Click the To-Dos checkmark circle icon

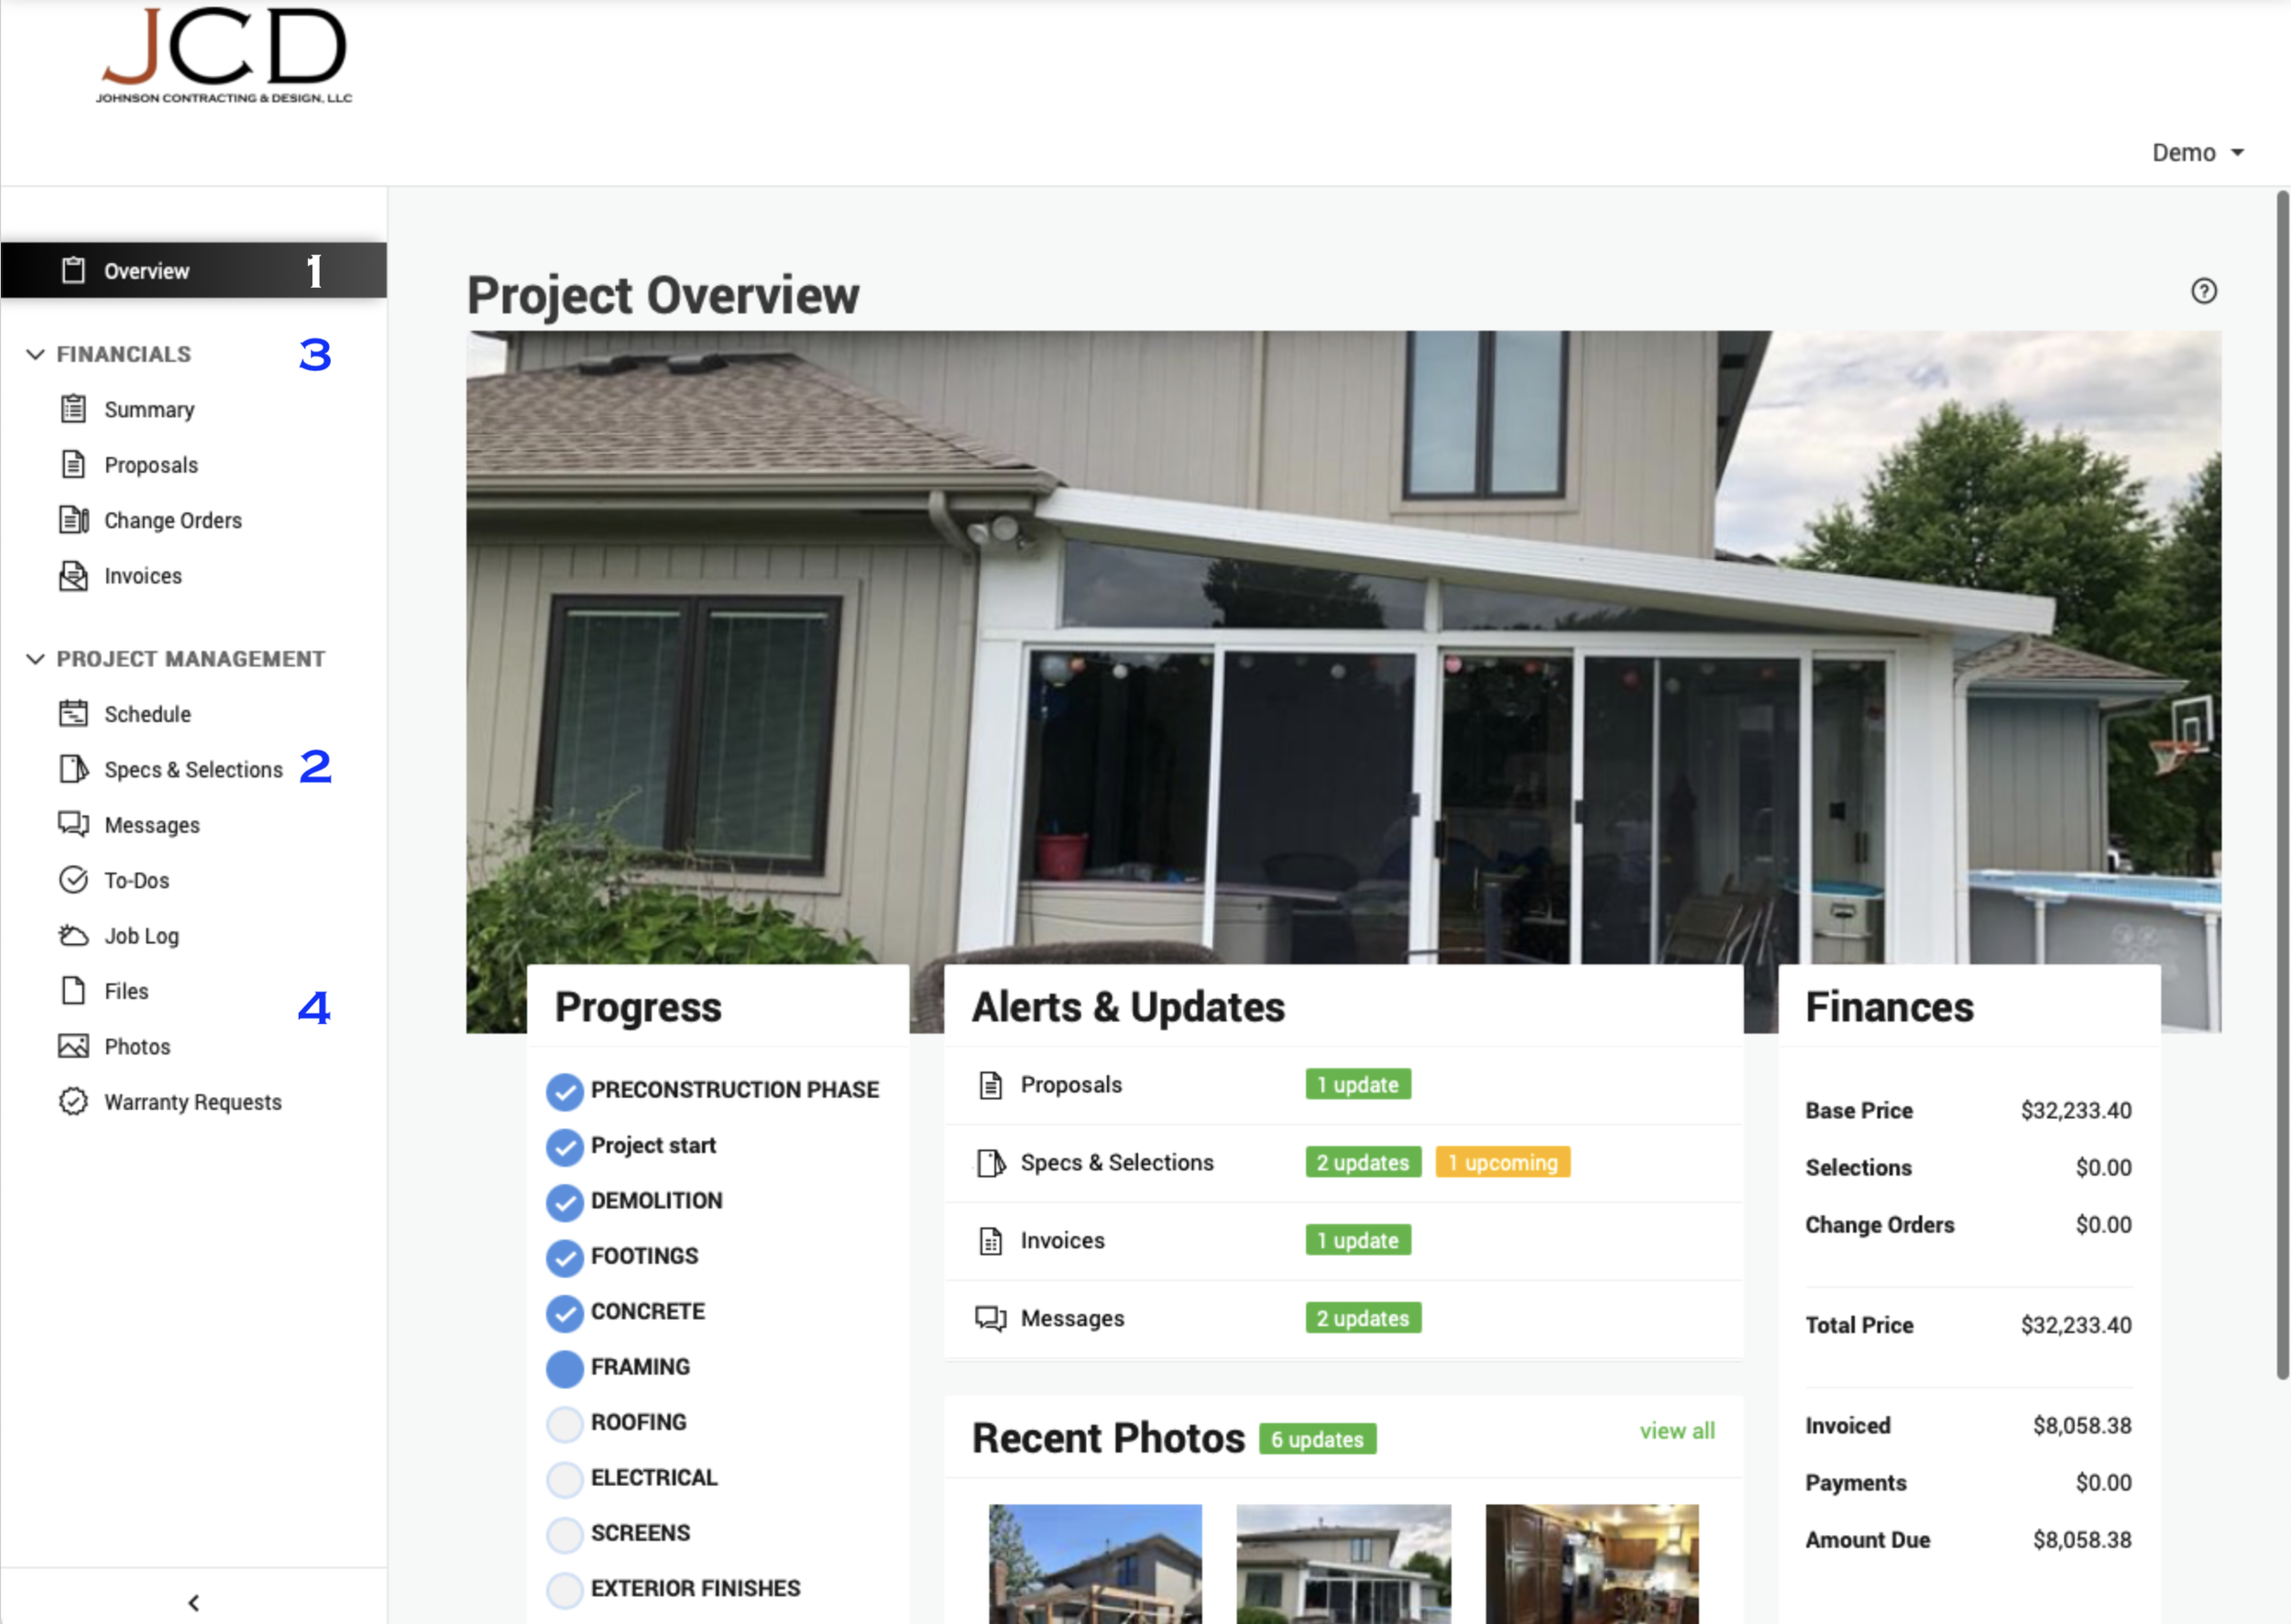pyautogui.click(x=73, y=880)
